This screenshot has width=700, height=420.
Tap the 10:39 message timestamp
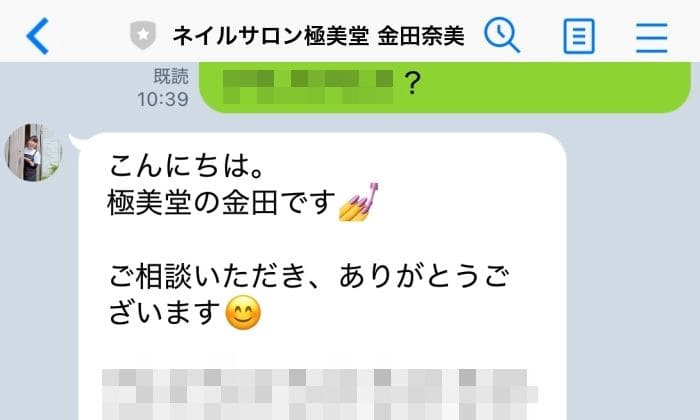point(163,99)
